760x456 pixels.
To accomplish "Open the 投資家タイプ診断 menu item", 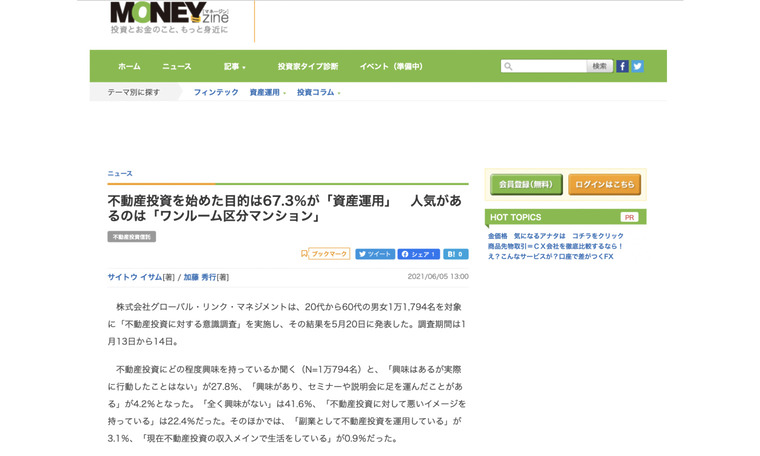I will click(x=308, y=66).
